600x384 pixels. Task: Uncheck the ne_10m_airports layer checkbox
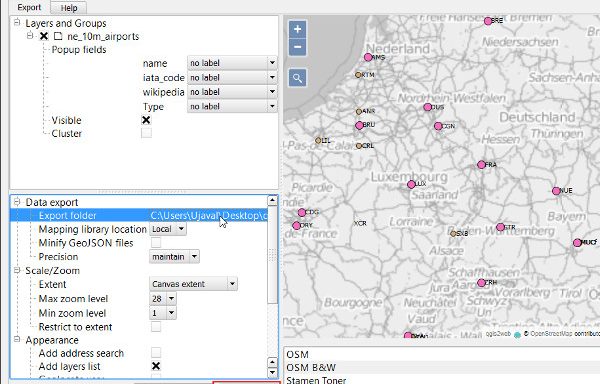pyautogui.click(x=44, y=36)
